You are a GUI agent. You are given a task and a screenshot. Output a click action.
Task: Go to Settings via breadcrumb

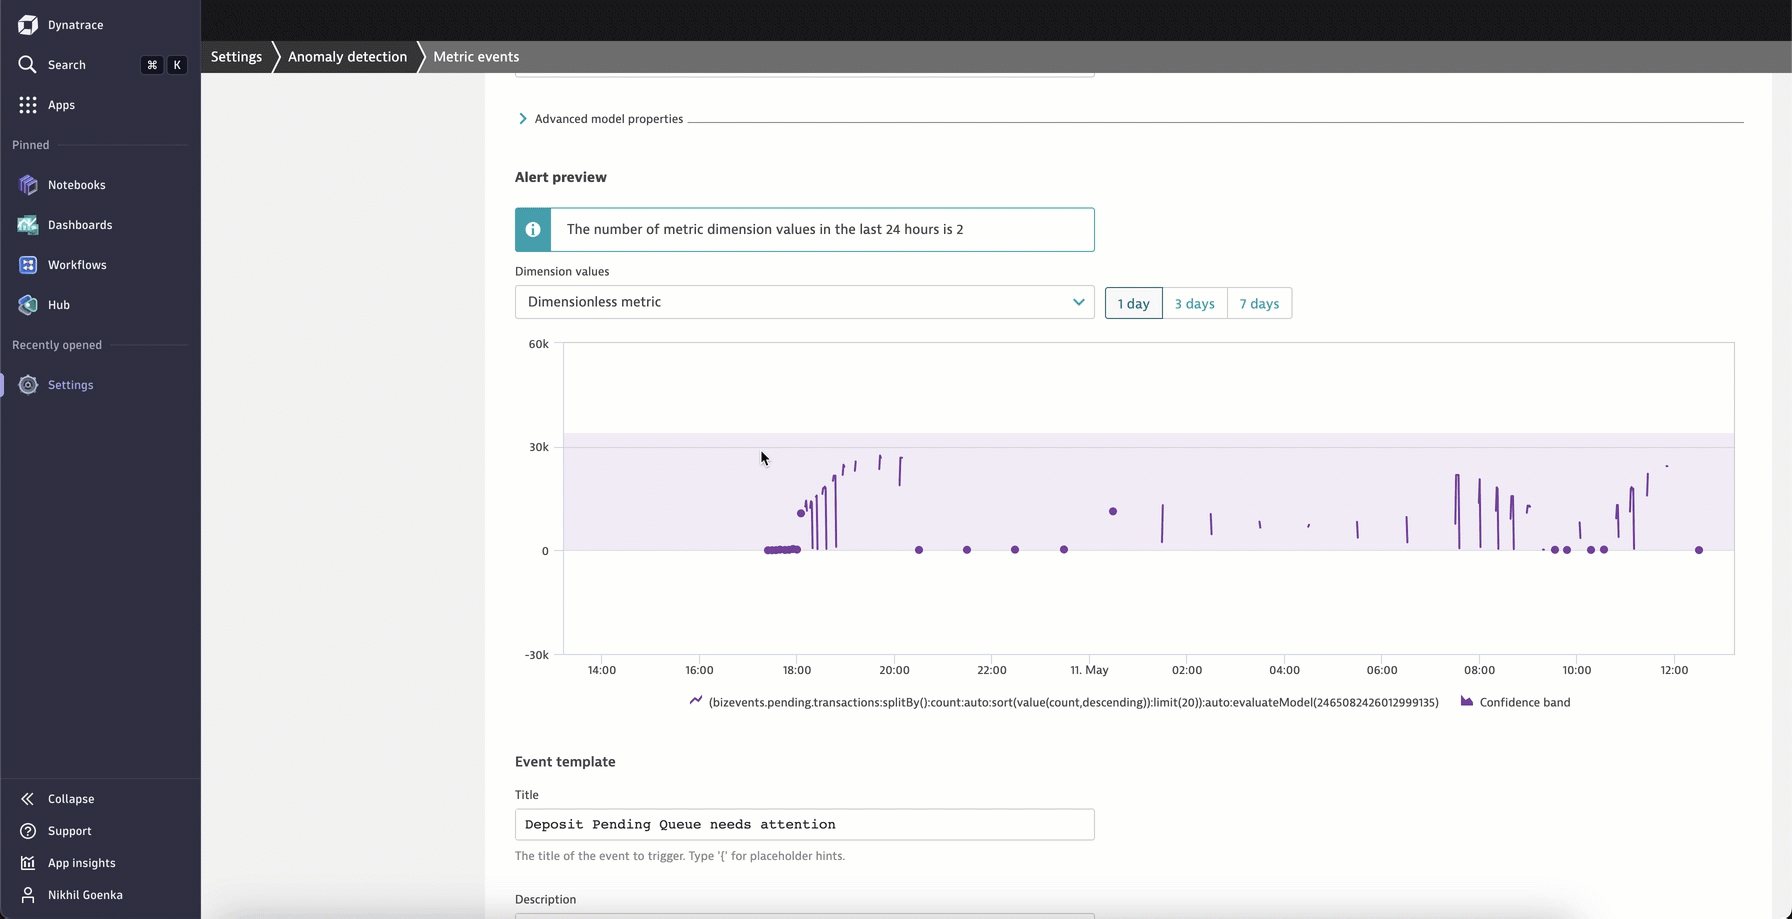[x=236, y=57]
